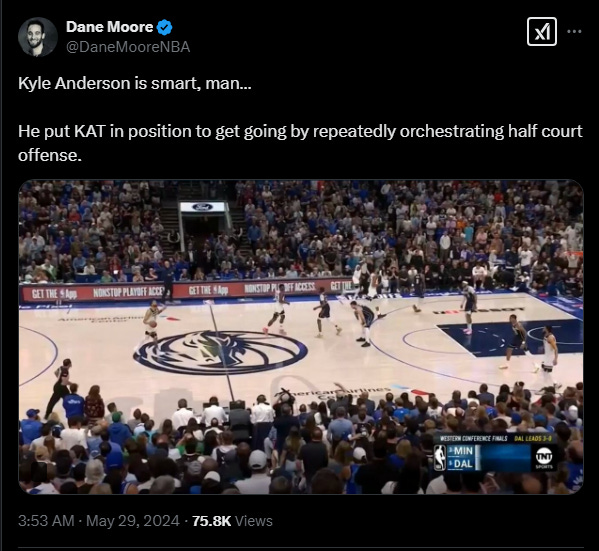Screen dimensions: 599x551
Task: Click the DAL LEADS 3-0 series label
Action: point(533,438)
